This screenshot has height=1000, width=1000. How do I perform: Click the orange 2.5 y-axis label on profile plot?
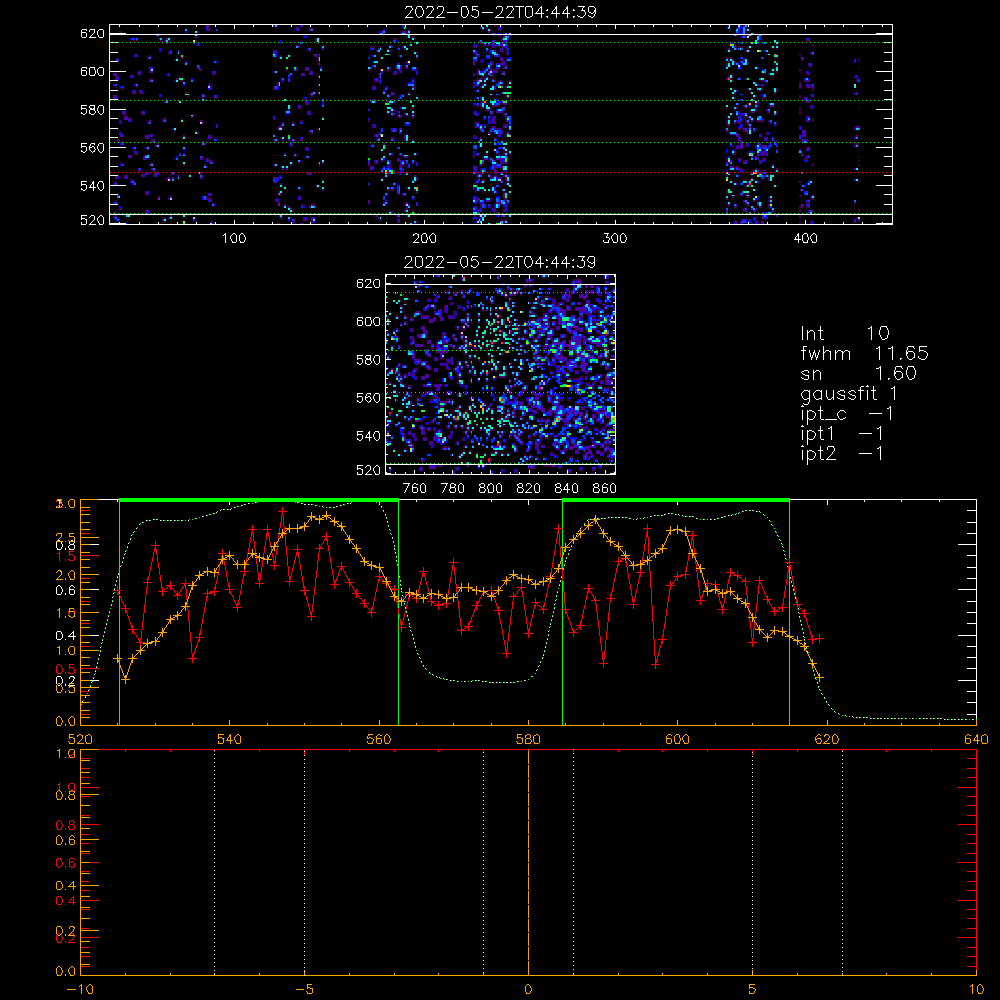click(66, 537)
